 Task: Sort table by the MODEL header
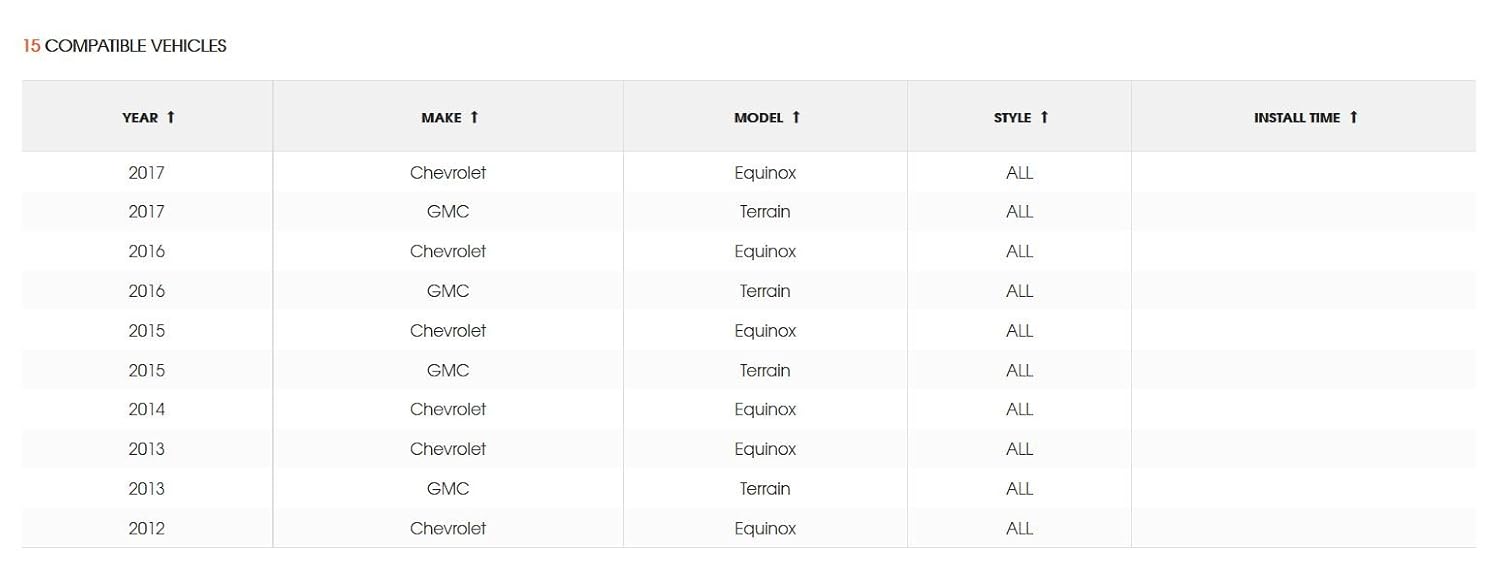point(758,118)
